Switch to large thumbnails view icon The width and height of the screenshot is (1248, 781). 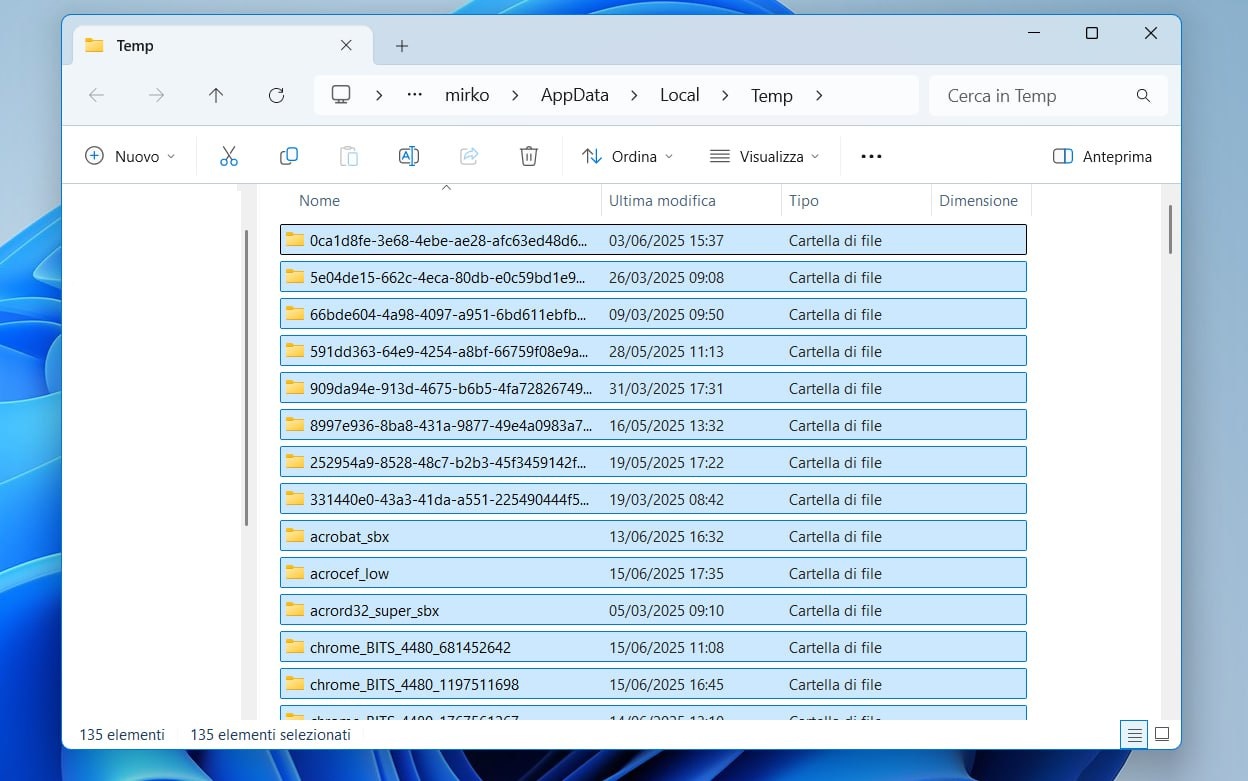coord(1162,734)
